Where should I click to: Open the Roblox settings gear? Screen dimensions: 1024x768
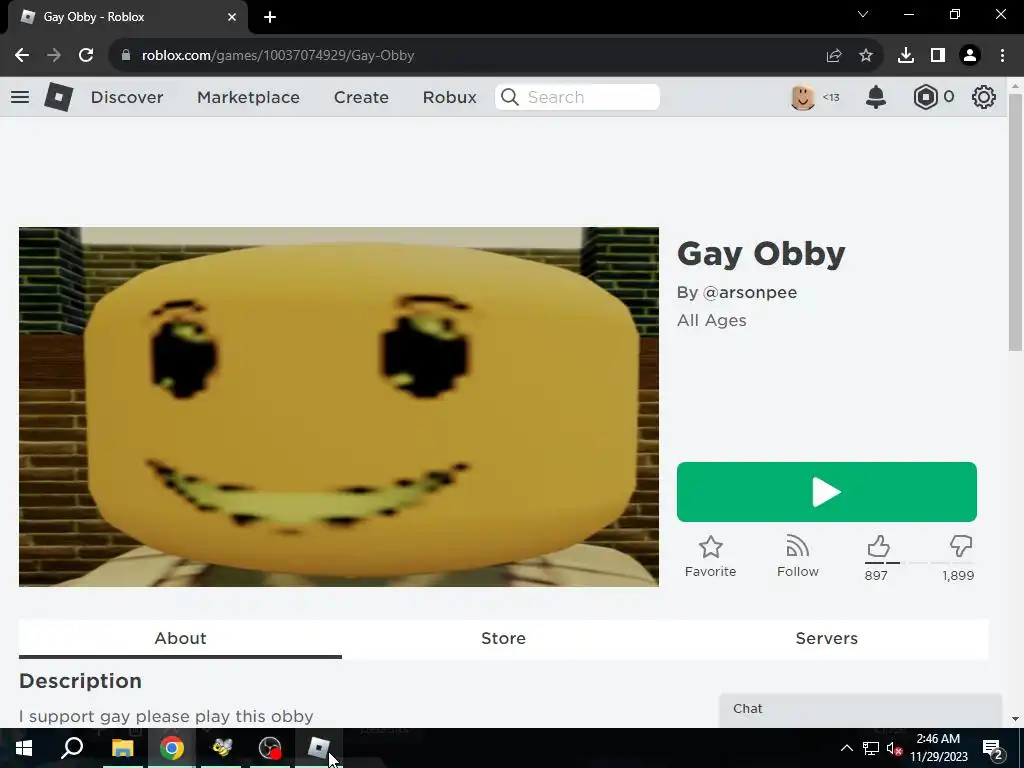[984, 97]
